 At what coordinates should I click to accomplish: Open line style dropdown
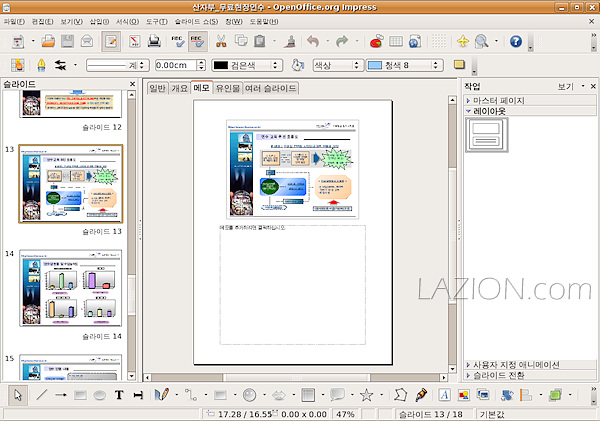pos(117,65)
